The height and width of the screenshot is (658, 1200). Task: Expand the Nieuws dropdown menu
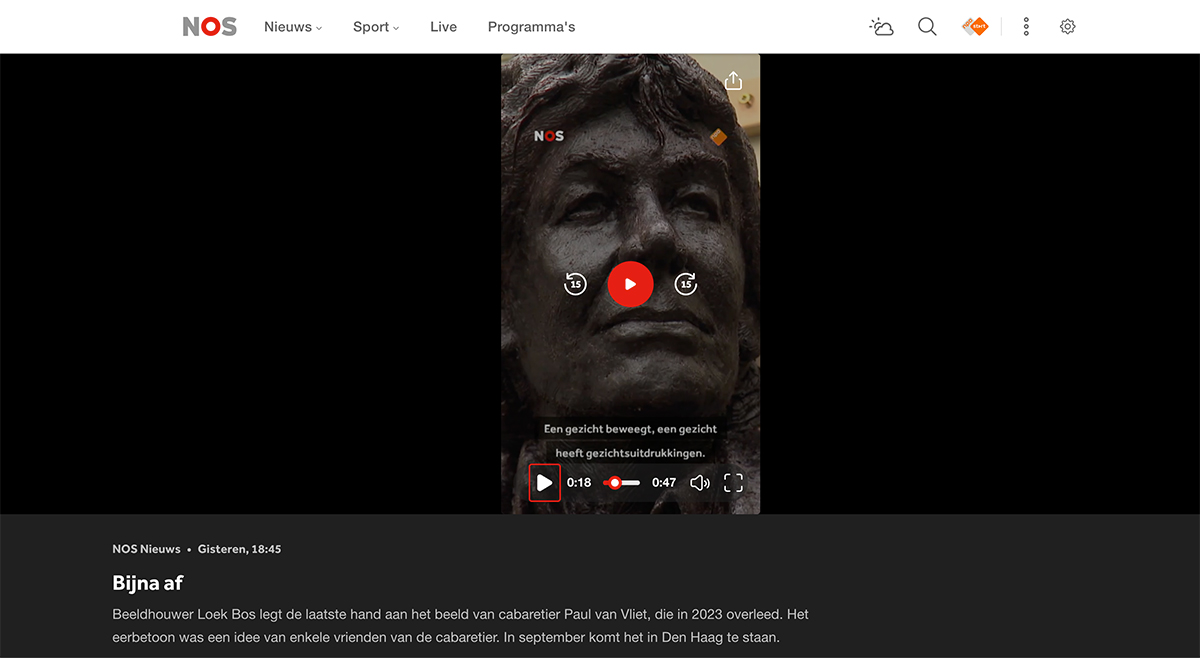[293, 27]
